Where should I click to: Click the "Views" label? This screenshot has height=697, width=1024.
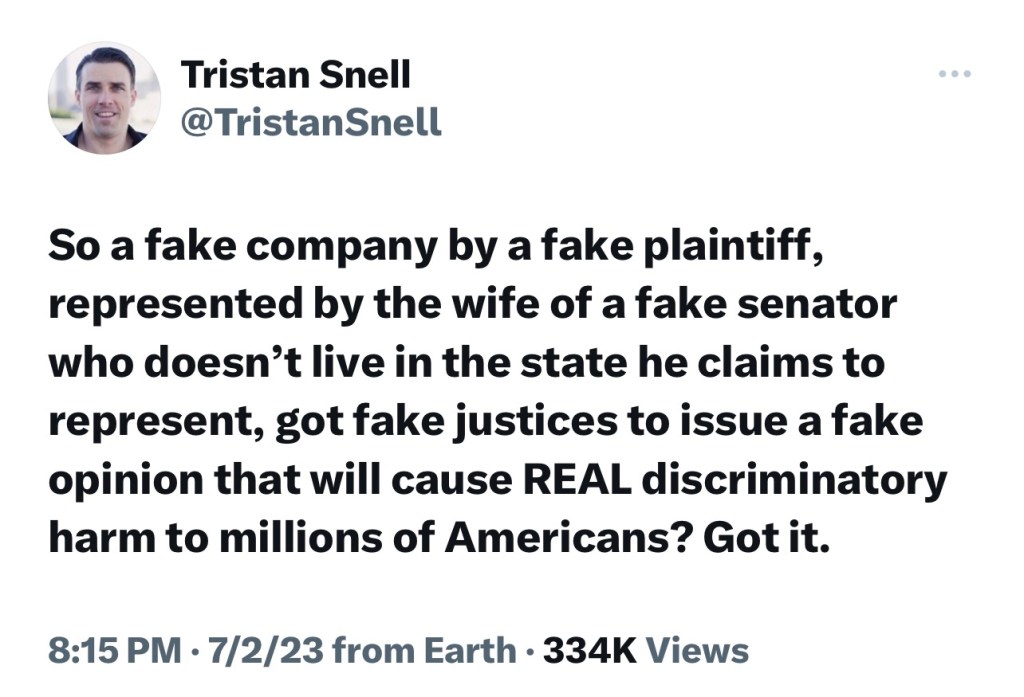[698, 651]
